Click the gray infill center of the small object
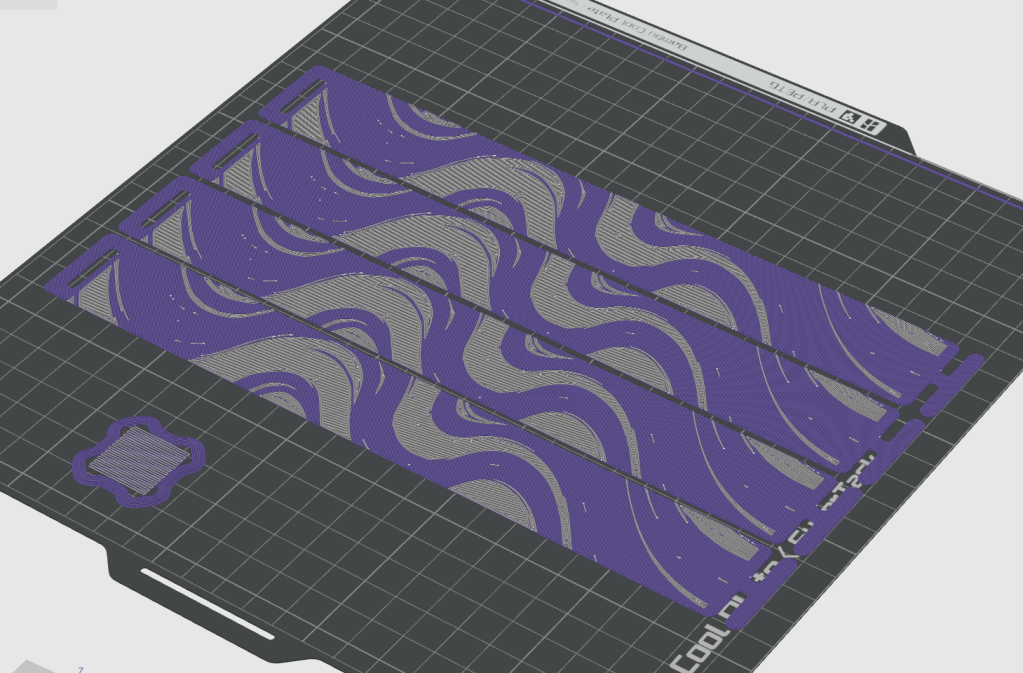The image size is (1023, 673). (140, 459)
